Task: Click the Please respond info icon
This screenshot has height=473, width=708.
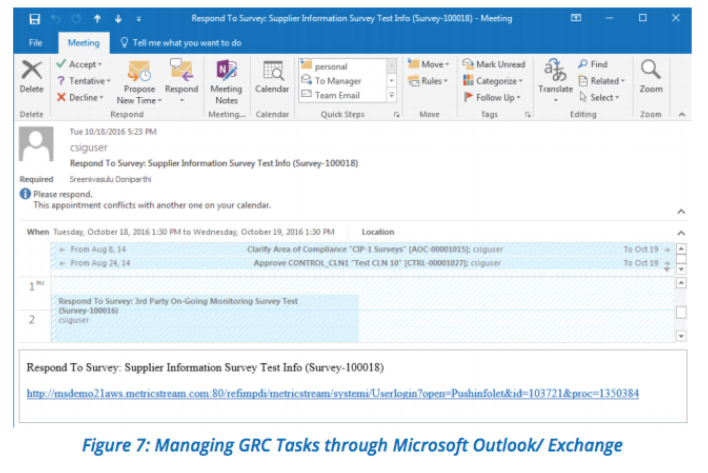Action: 25,194
